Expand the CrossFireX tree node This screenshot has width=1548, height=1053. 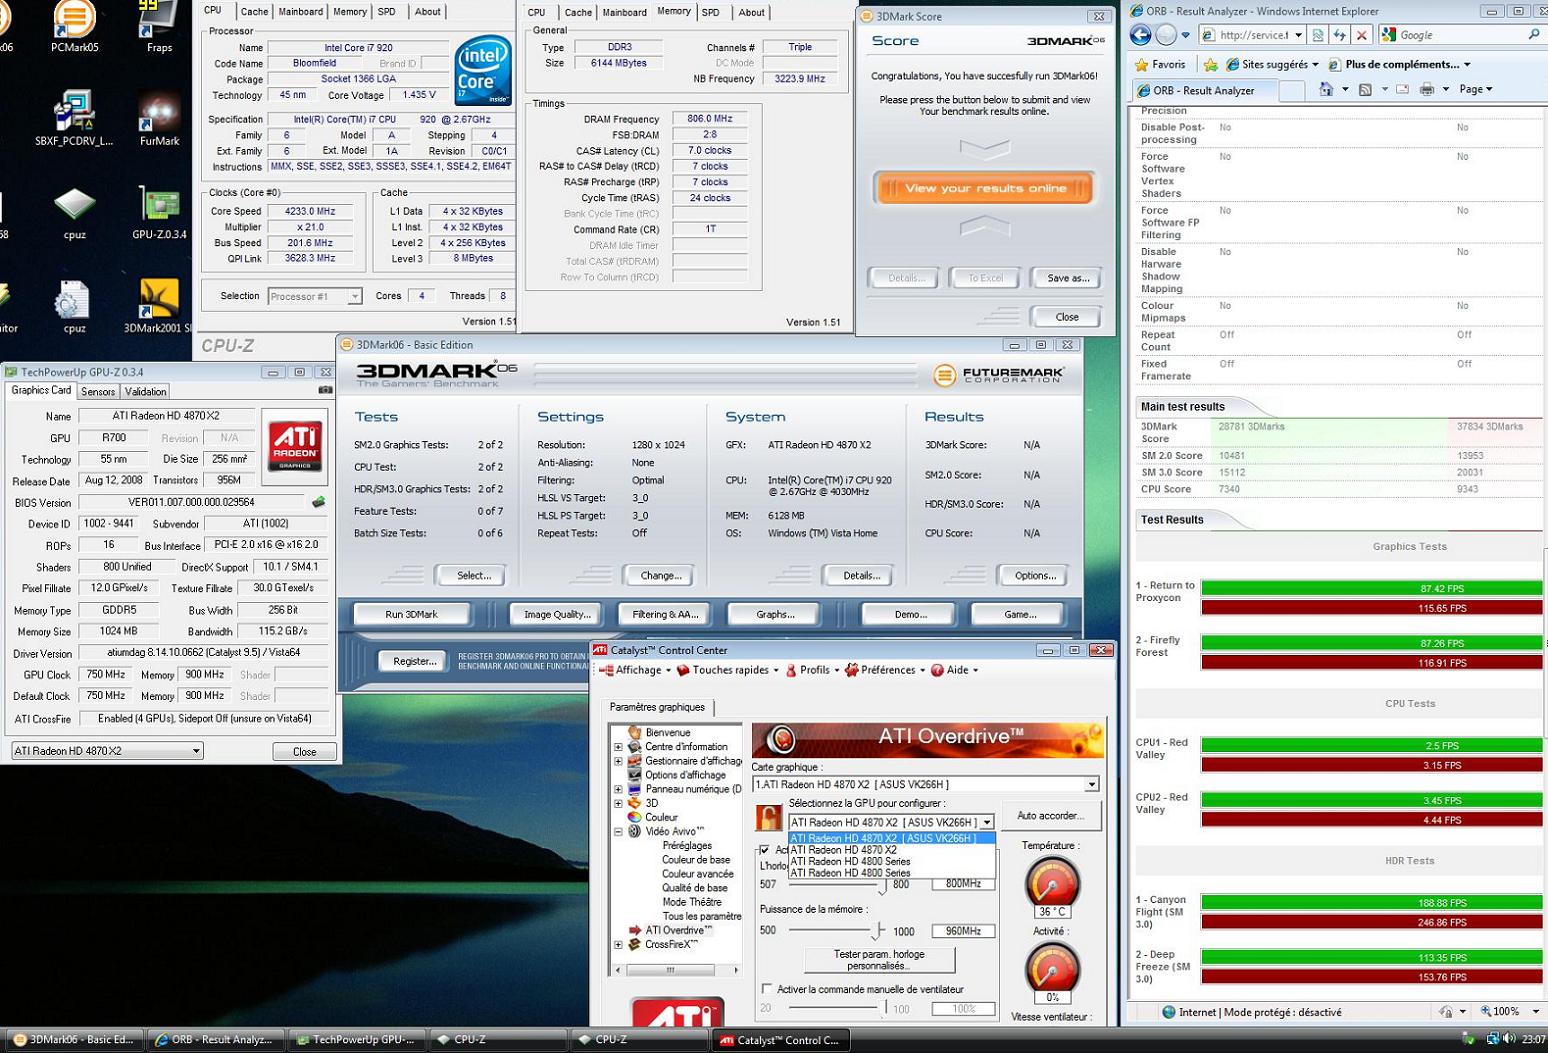(x=618, y=944)
